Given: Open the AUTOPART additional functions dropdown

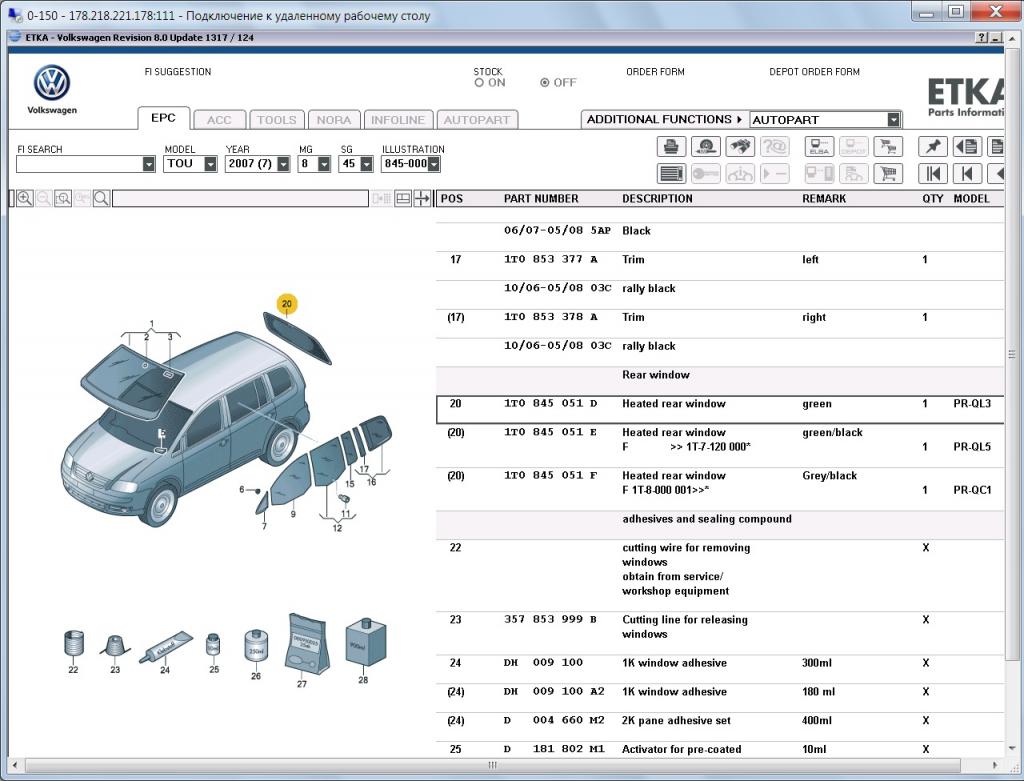Looking at the screenshot, I should 893,120.
